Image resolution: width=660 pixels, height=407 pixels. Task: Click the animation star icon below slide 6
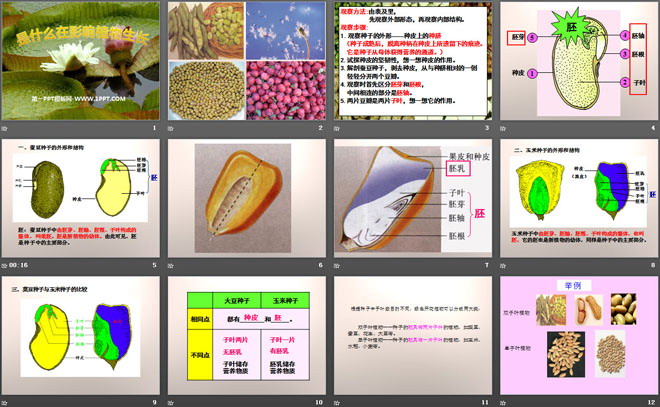[x=171, y=266]
